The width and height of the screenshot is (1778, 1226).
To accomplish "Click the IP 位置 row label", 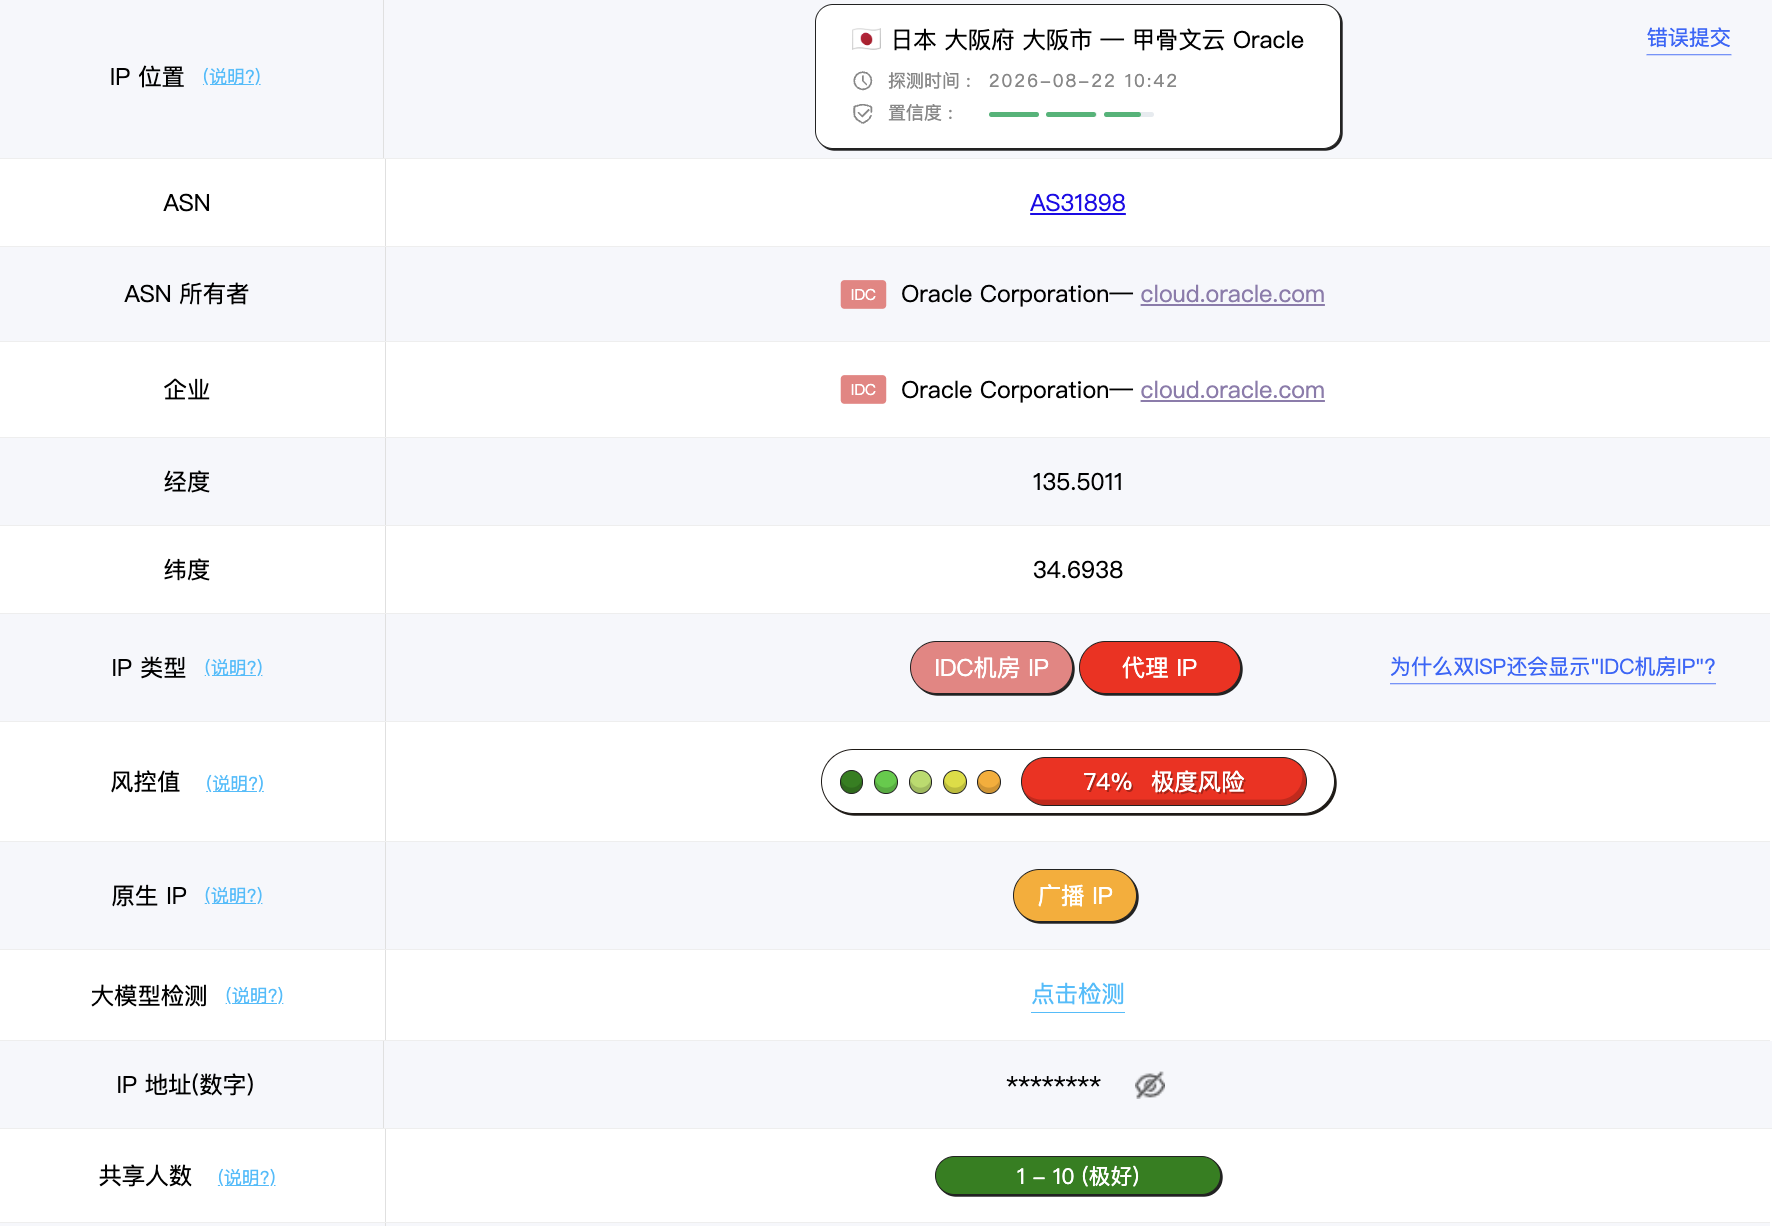I will pos(147,77).
